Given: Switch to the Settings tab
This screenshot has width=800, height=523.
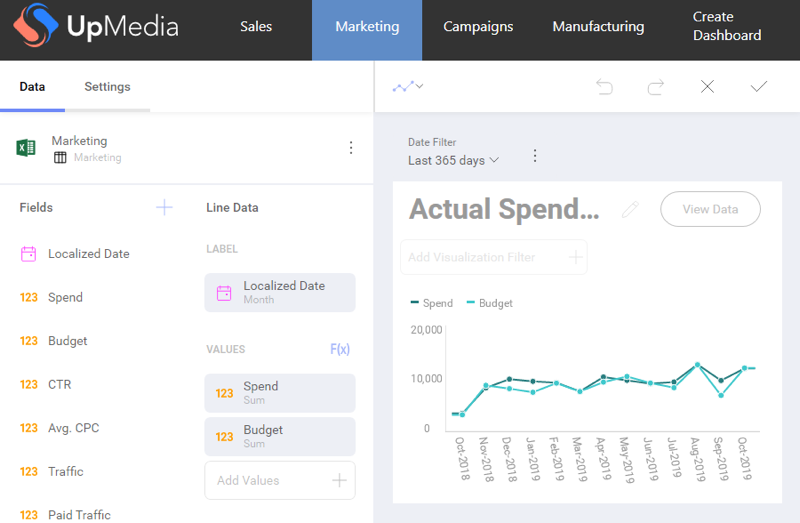Looking at the screenshot, I should coord(107,87).
